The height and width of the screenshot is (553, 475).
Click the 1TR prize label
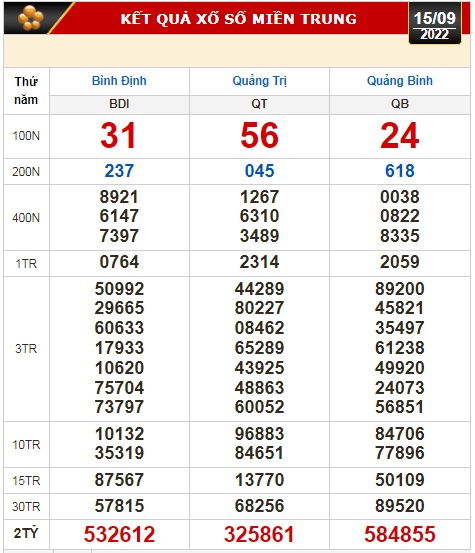(x=26, y=263)
